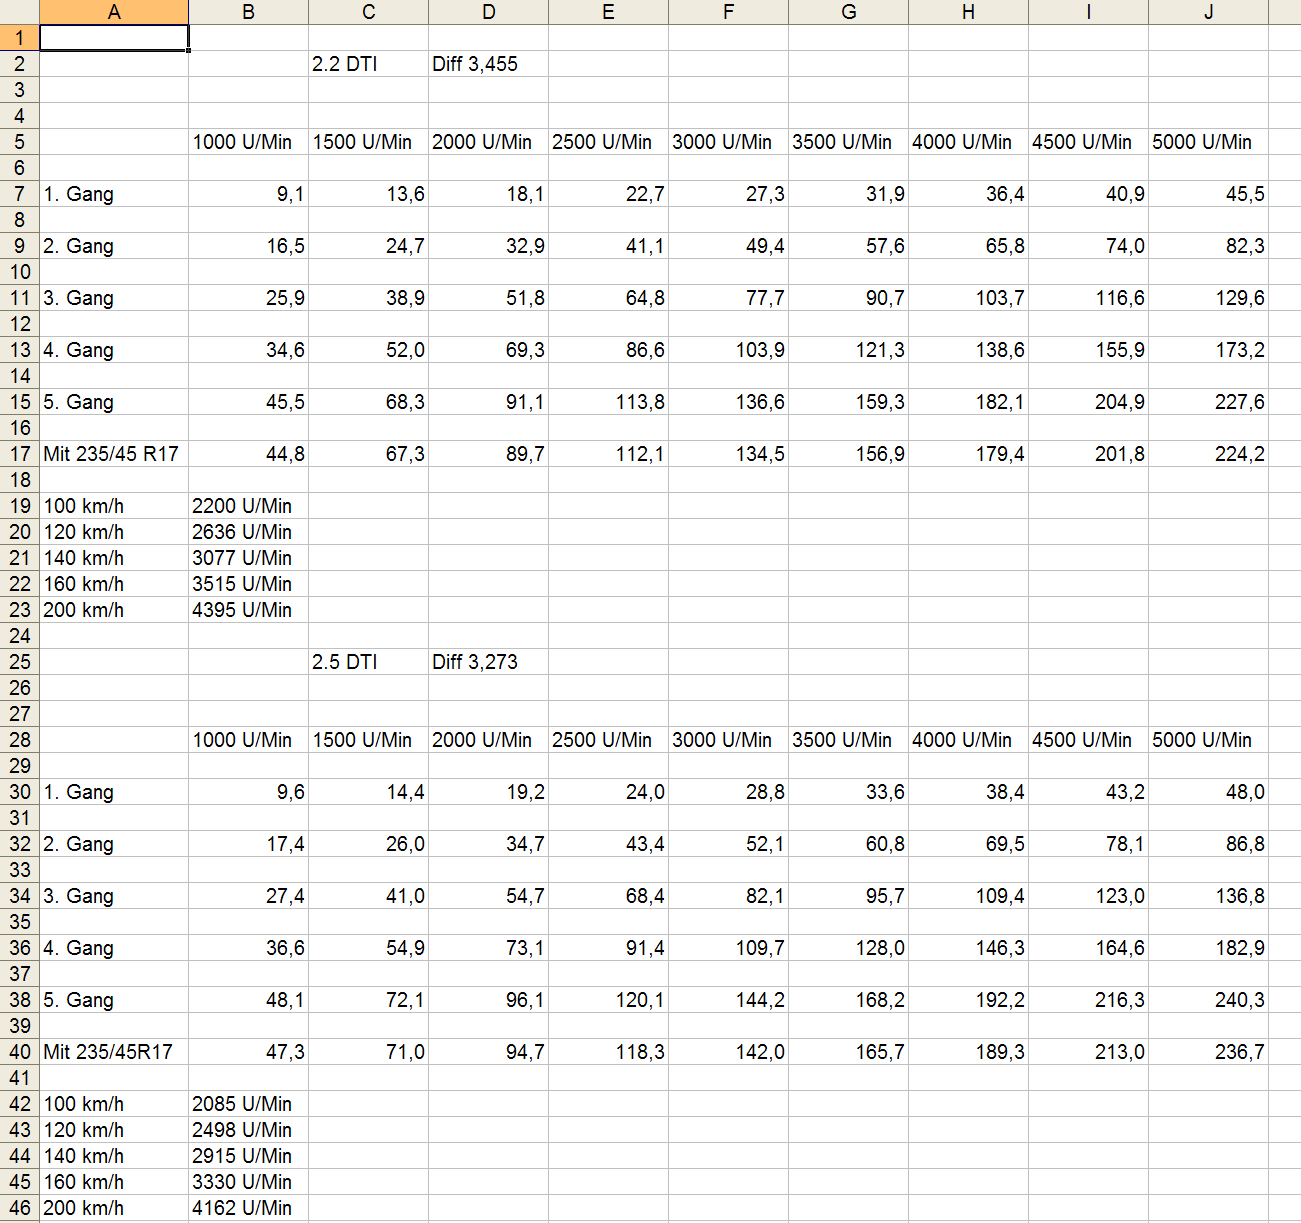Click the active cell A1
This screenshot has height=1223, width=1301.
click(114, 38)
